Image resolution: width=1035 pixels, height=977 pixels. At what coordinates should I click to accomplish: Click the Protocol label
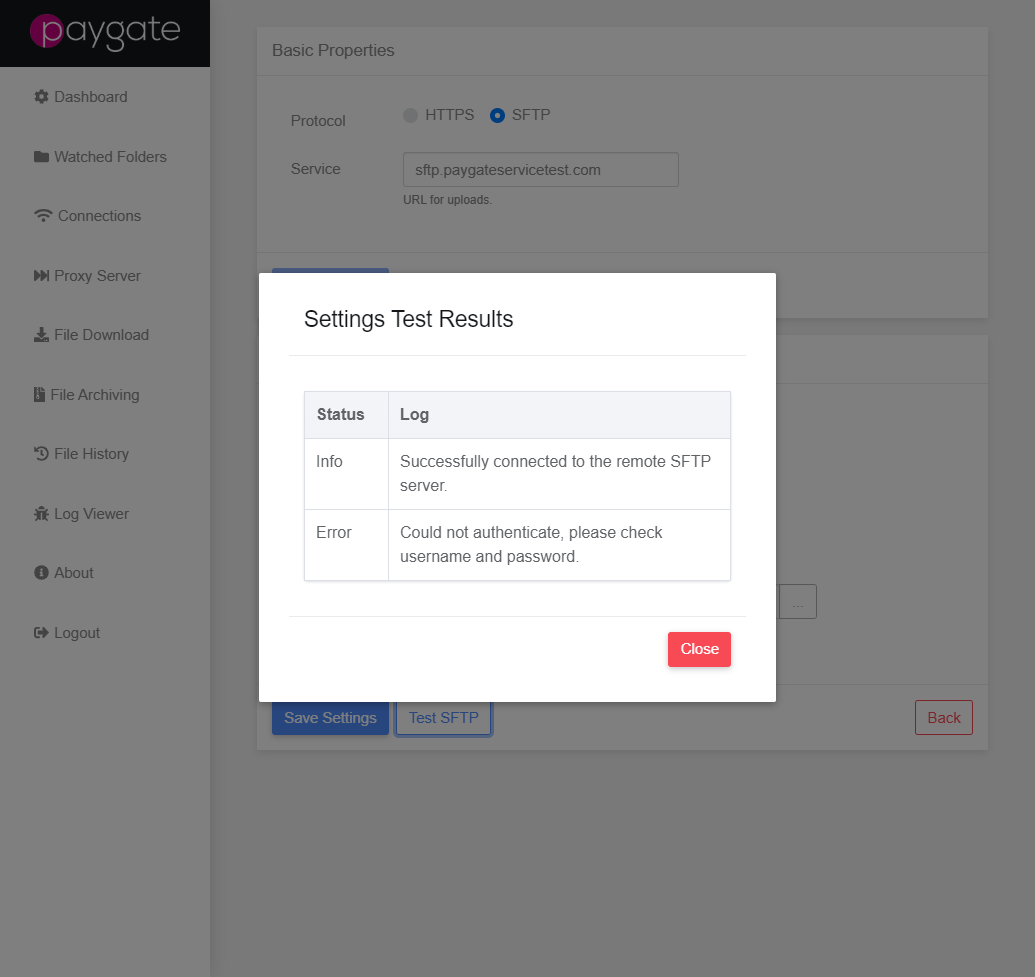click(x=317, y=121)
